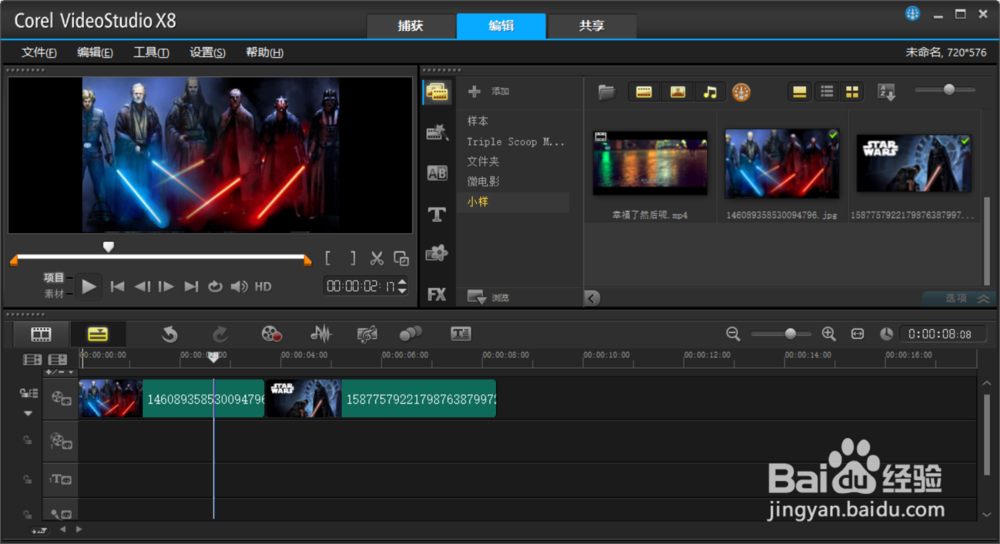Screen dimensions: 1000x544
Task: Open the 文件(F) menu
Action: (39, 52)
